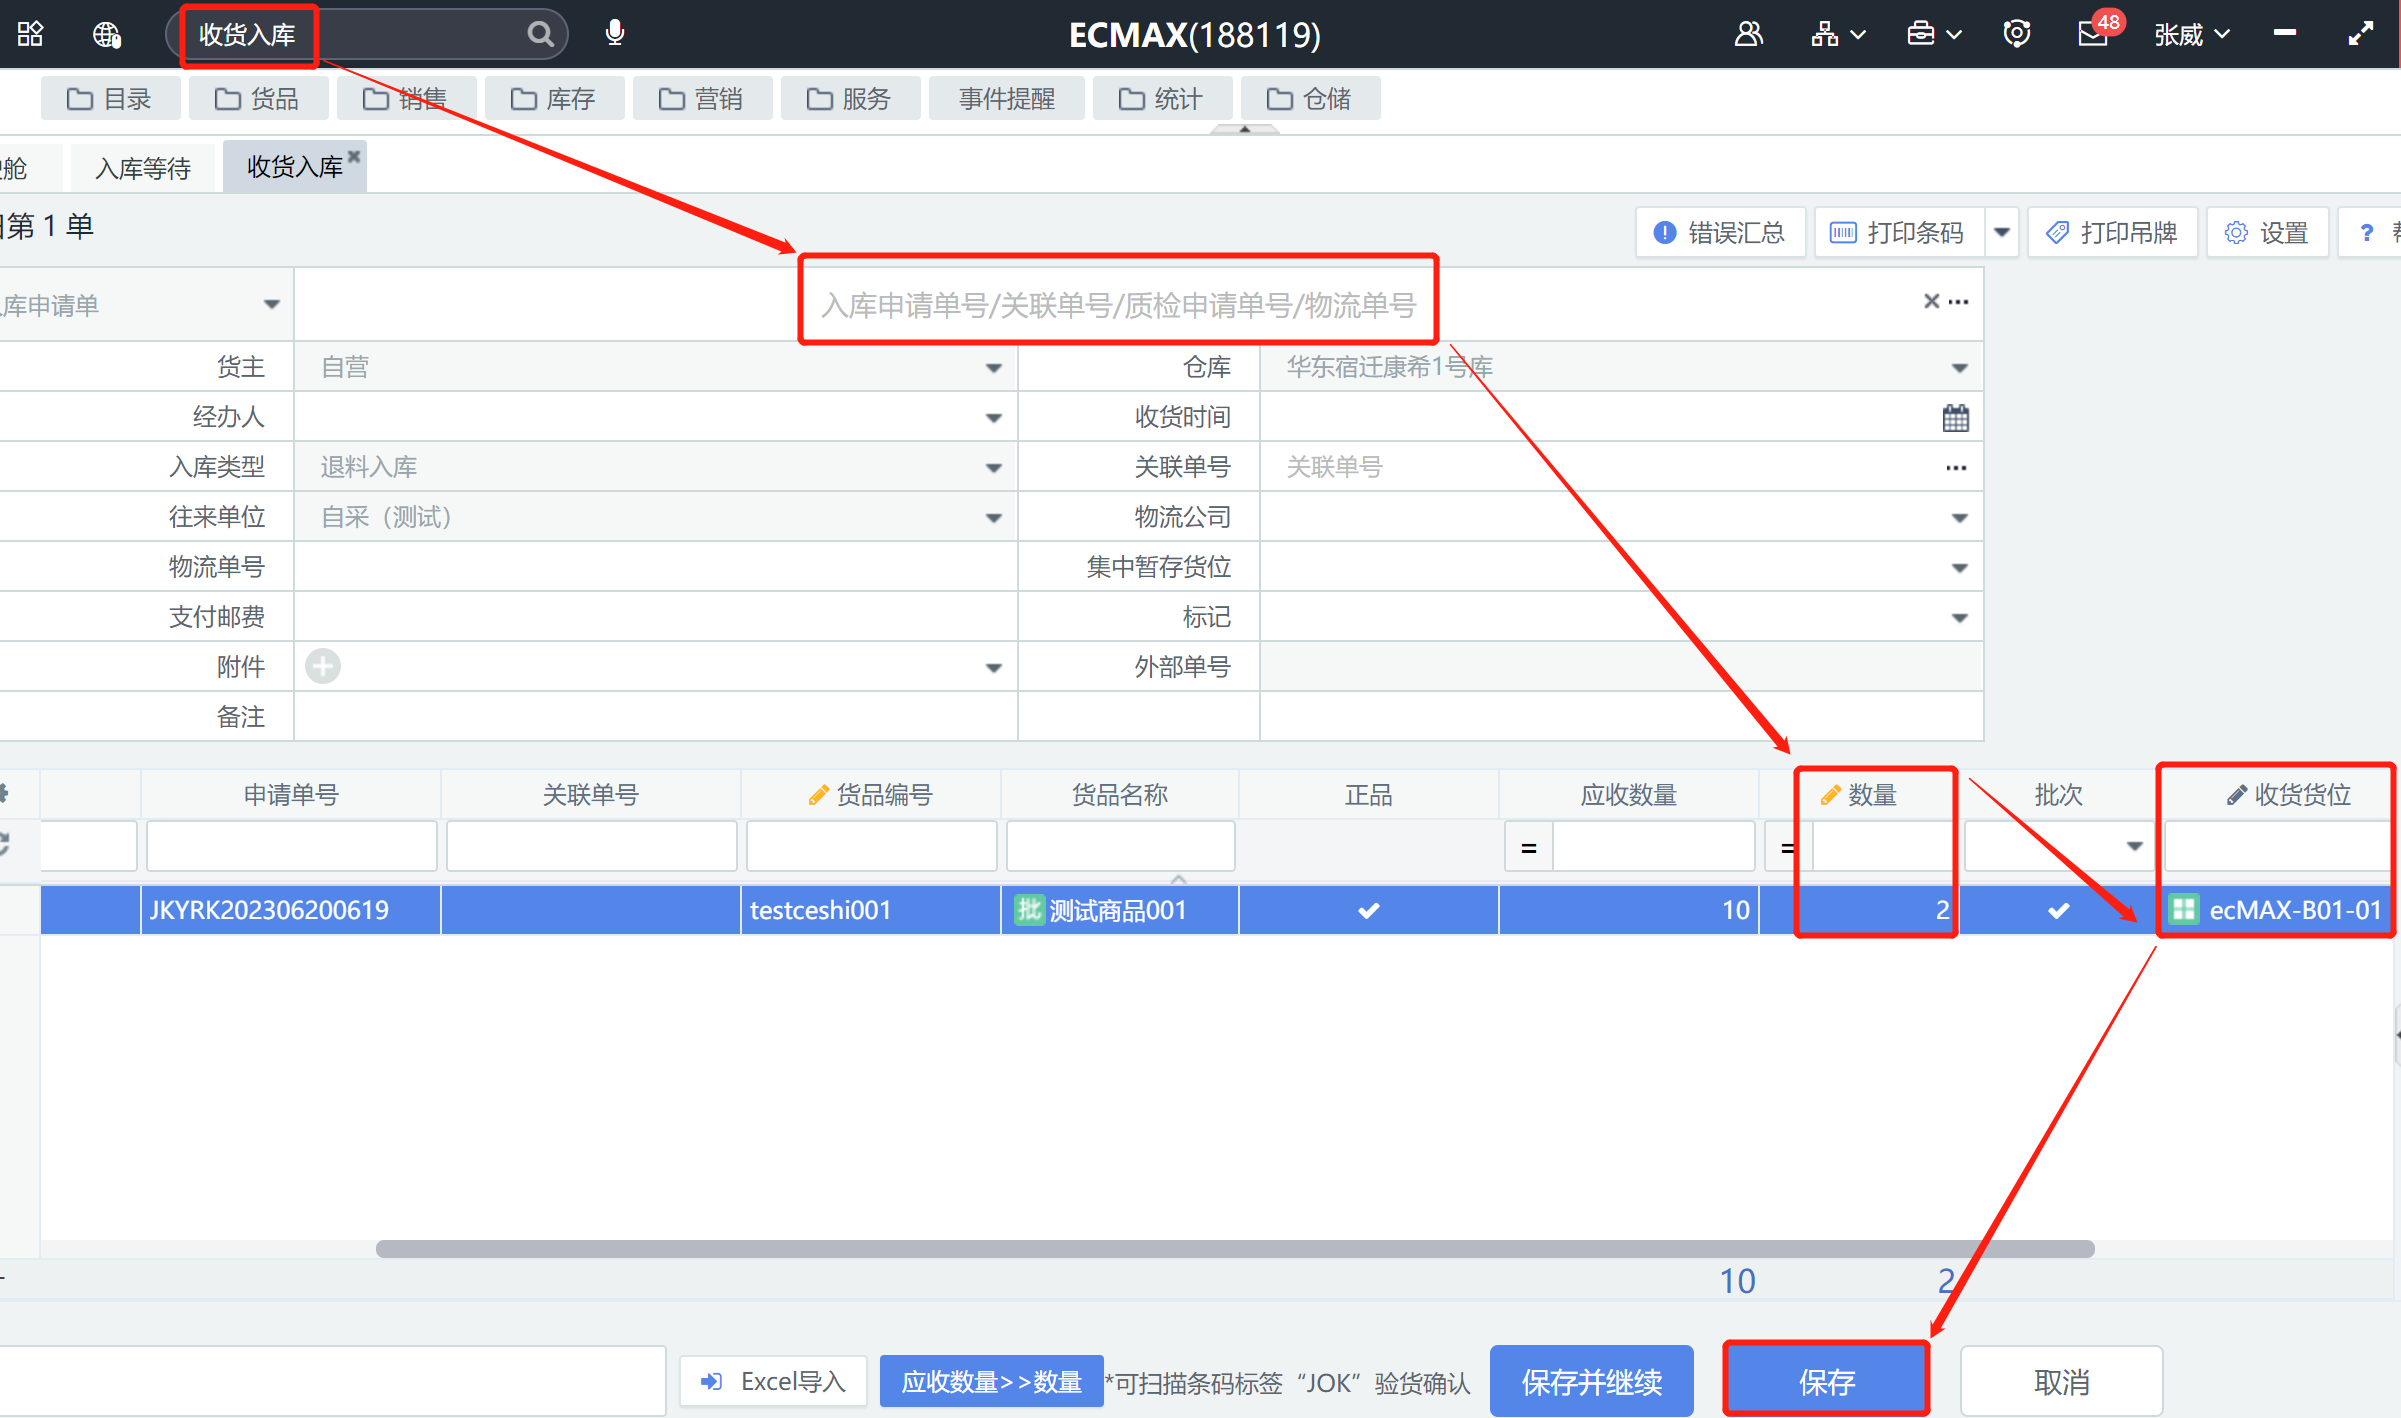
Task: Expand the 仓库 dropdown
Action: point(1959,367)
